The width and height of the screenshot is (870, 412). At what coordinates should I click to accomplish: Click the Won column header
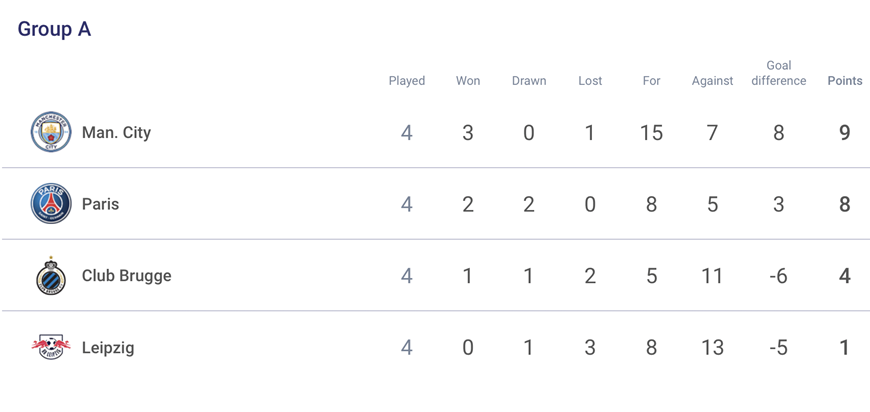468,81
